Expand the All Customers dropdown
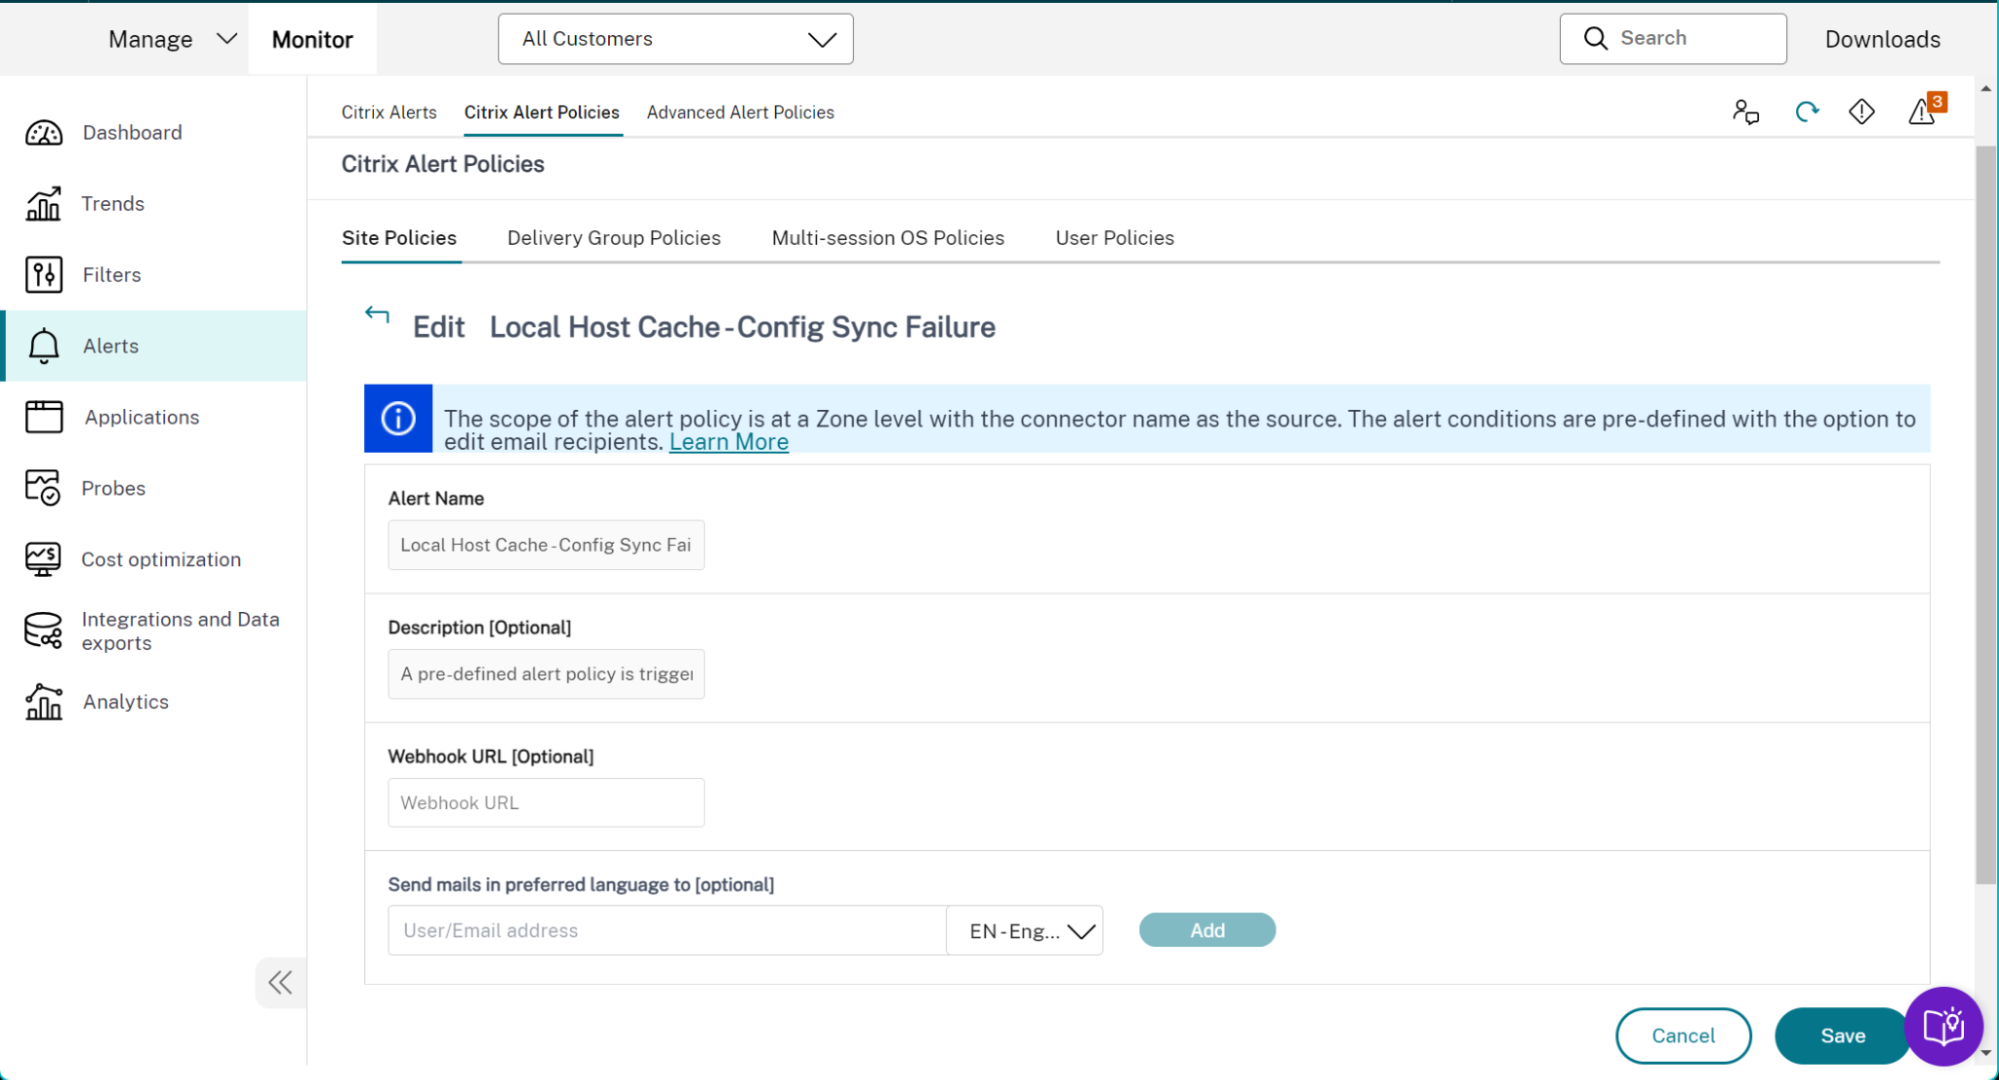This screenshot has height=1080, width=1999. click(676, 39)
